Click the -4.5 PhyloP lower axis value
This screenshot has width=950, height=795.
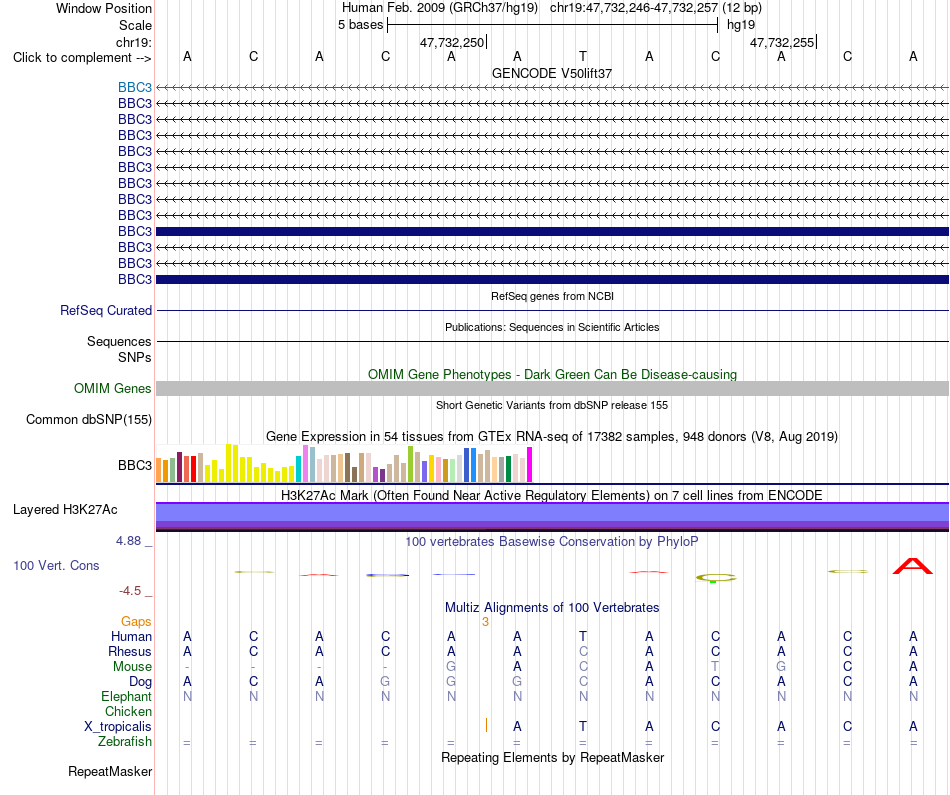[130, 591]
